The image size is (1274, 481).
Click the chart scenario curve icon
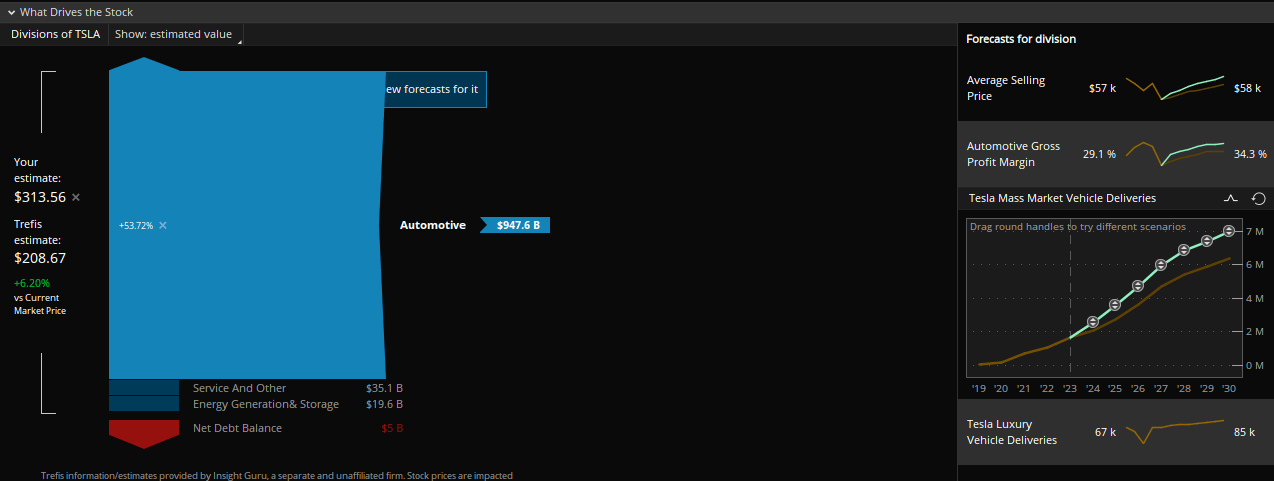[1231, 198]
